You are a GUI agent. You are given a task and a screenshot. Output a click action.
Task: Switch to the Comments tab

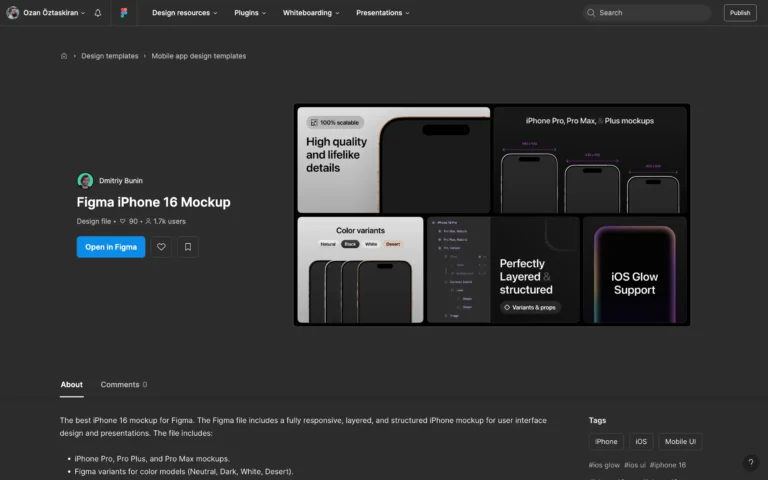123,384
